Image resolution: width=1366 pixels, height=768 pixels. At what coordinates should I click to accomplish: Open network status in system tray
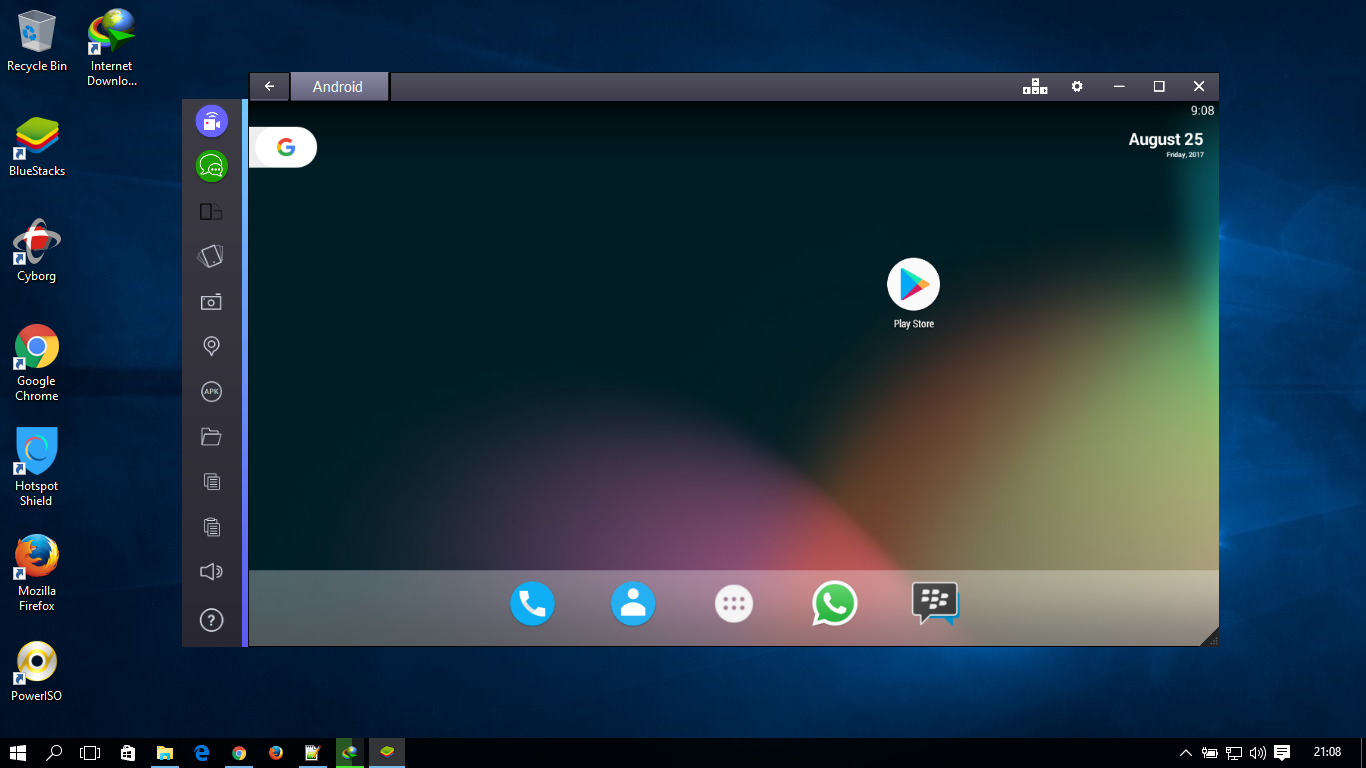(1234, 753)
